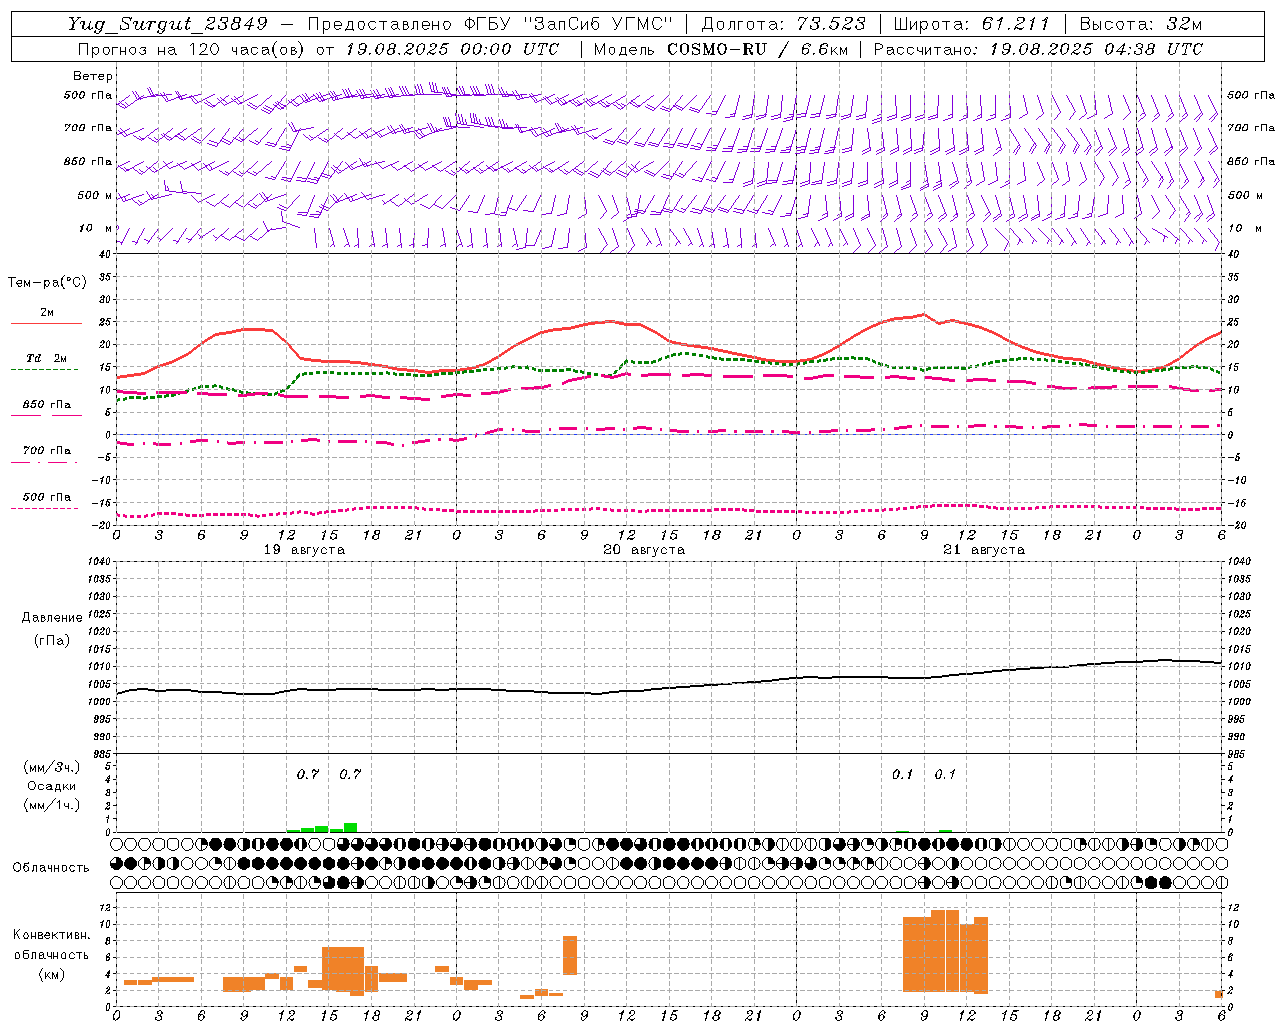Click the 700 гПа label in temperature legend
1280x1024 pixels.
pos(46,451)
